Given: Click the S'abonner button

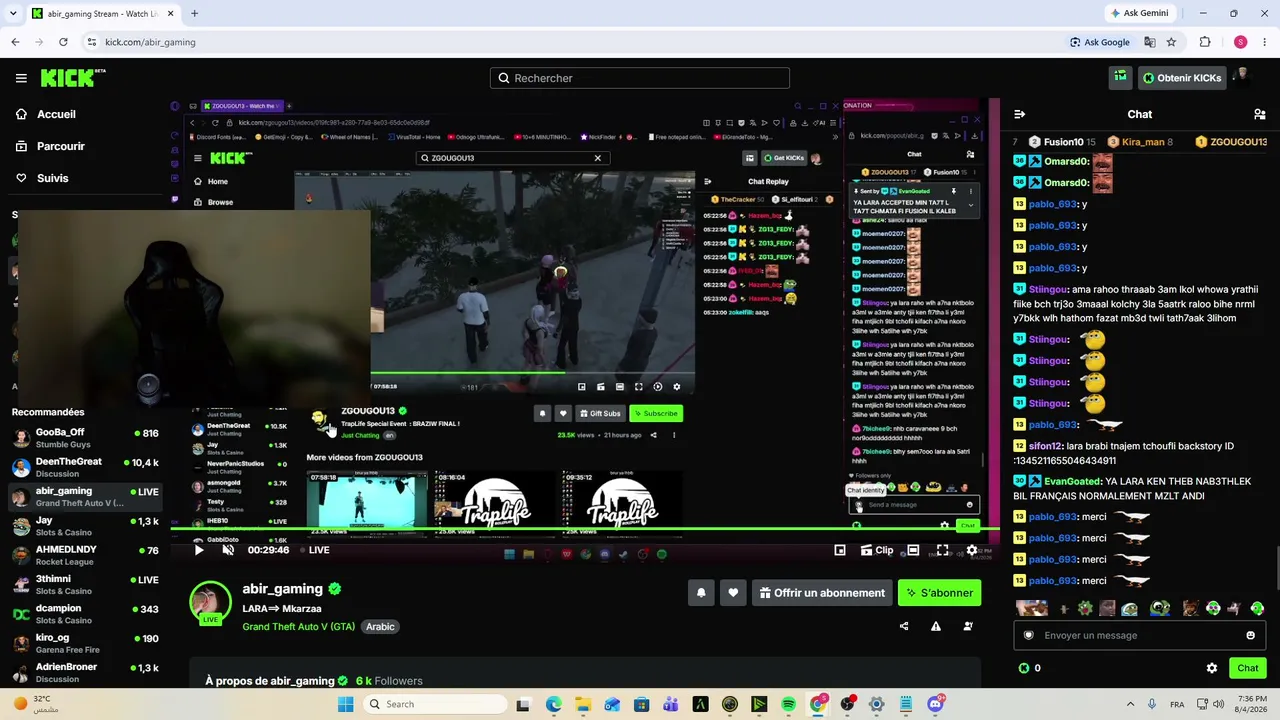Looking at the screenshot, I should [940, 593].
